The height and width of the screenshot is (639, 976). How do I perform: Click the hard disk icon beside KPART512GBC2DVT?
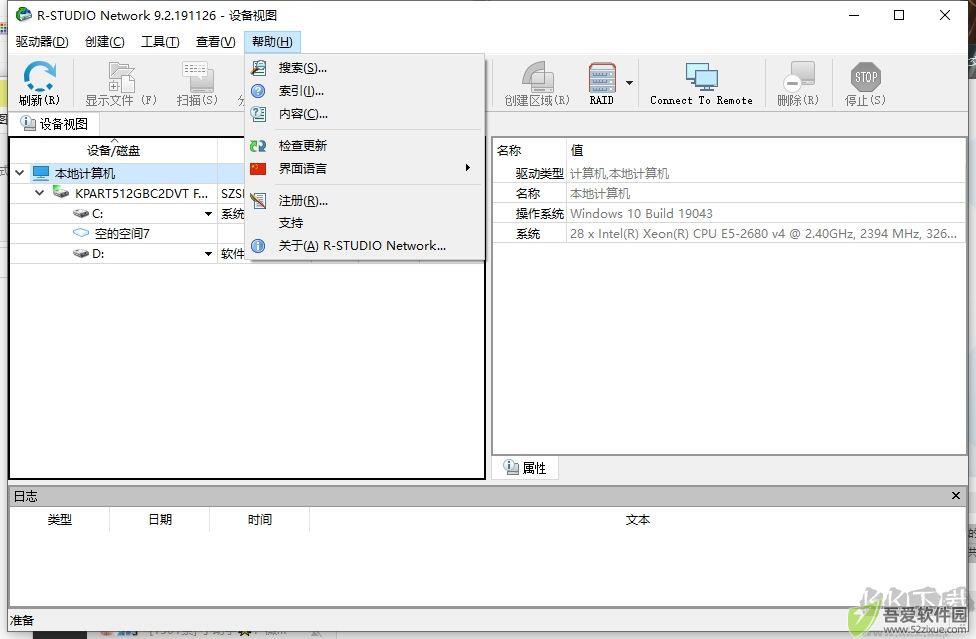61,192
